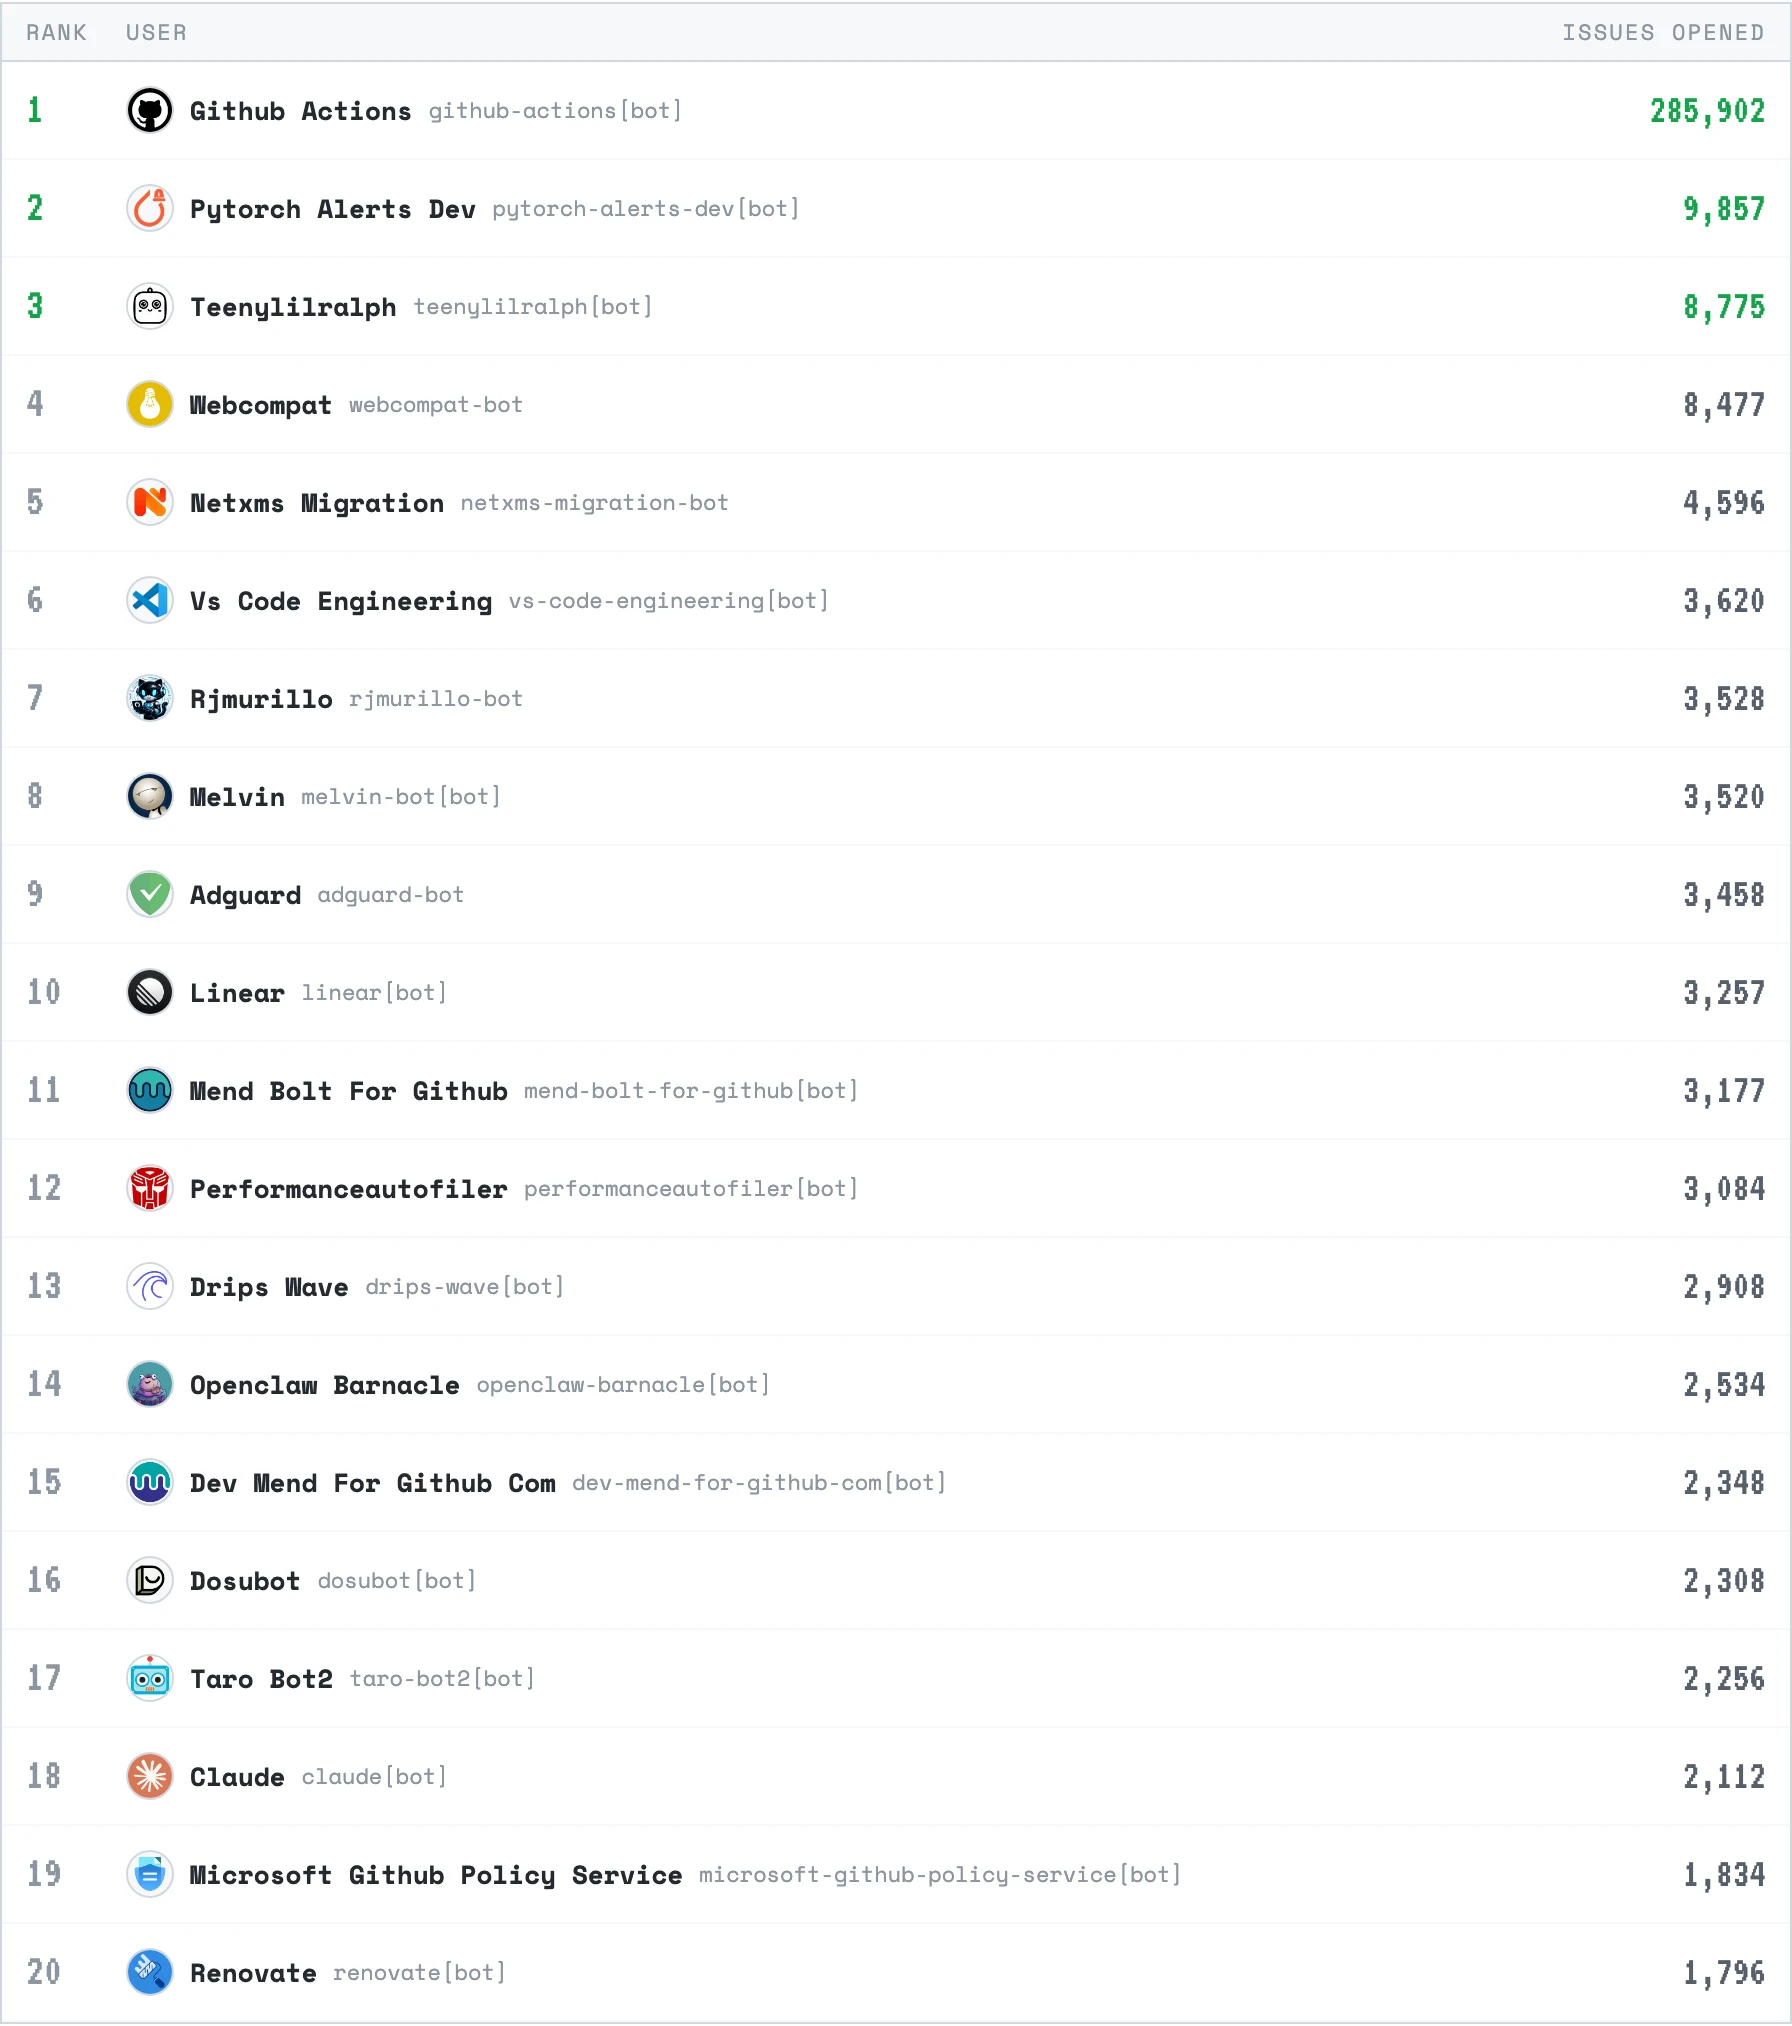The image size is (1792, 2026).
Task: Click the Teenylilralph robot avatar
Action: [x=149, y=307]
